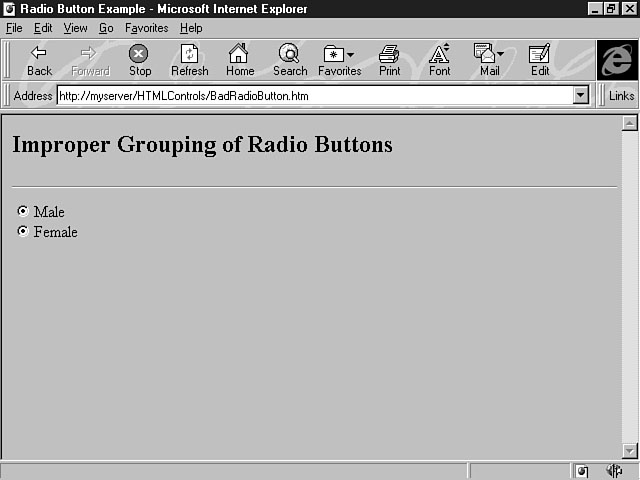
Task: Select the Male radio button
Action: 23,211
